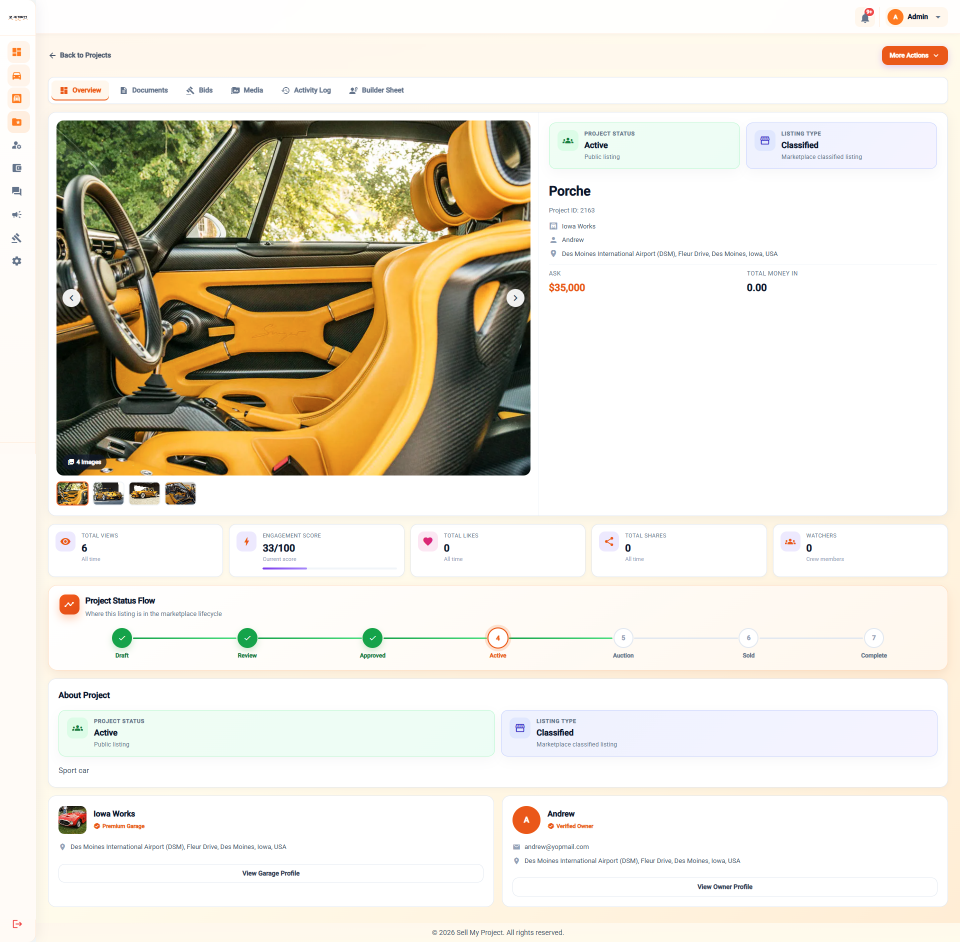This screenshot has height=942, width=960.
Task: Open the More Actions dropdown
Action: point(914,55)
